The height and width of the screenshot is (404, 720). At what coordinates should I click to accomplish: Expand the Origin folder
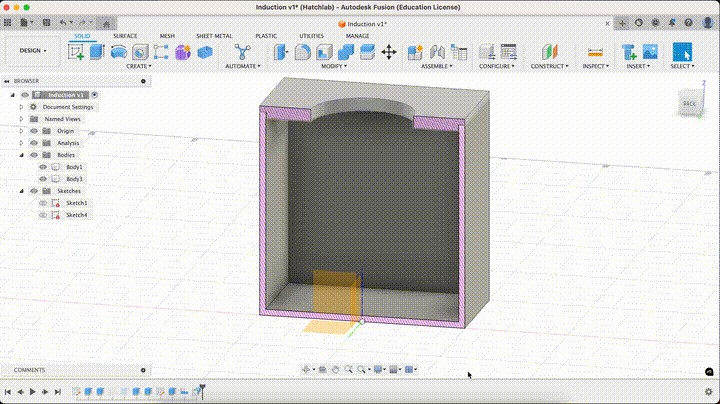coord(21,131)
